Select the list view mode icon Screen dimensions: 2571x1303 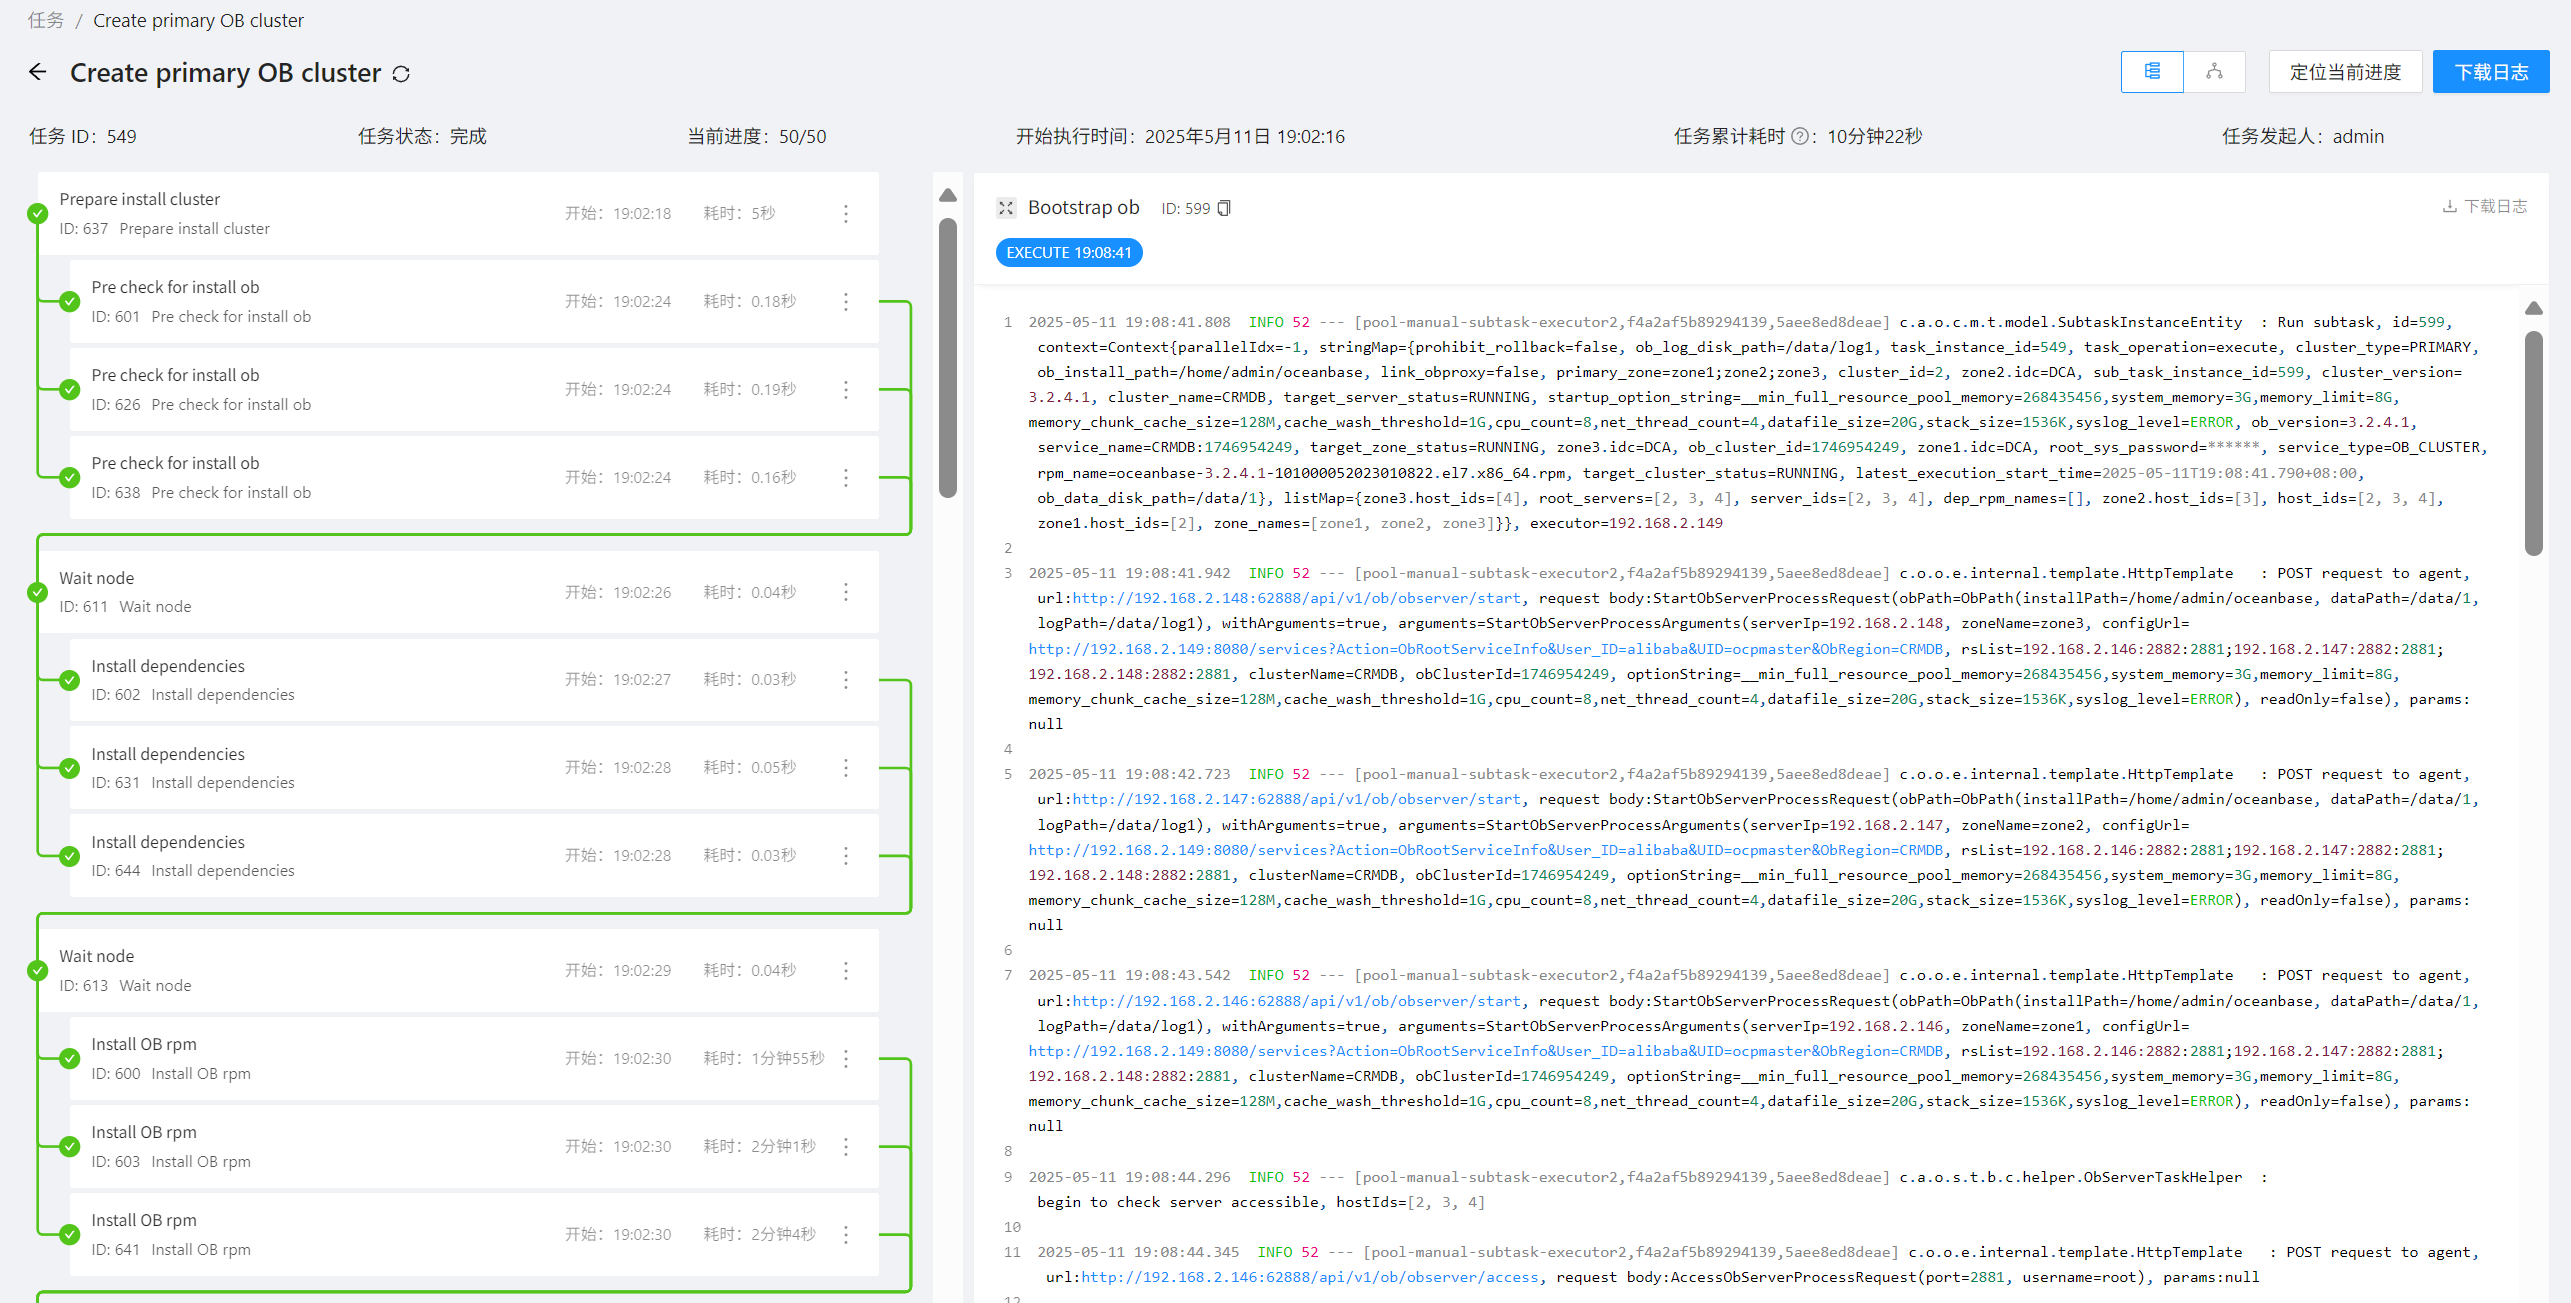(x=2152, y=71)
